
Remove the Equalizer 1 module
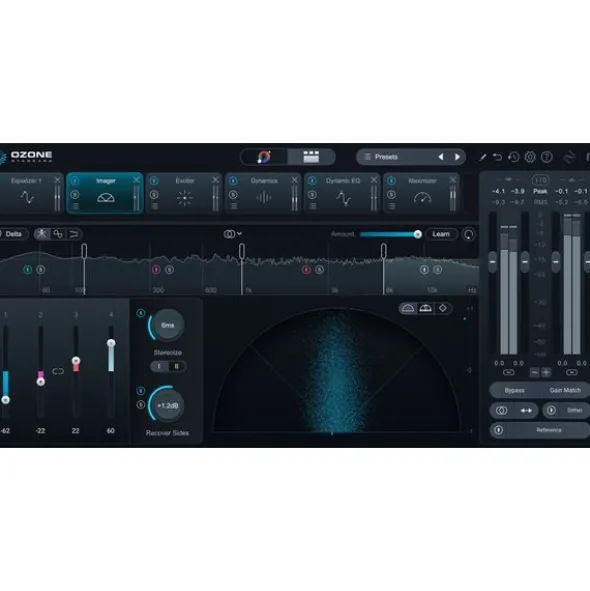[57, 180]
